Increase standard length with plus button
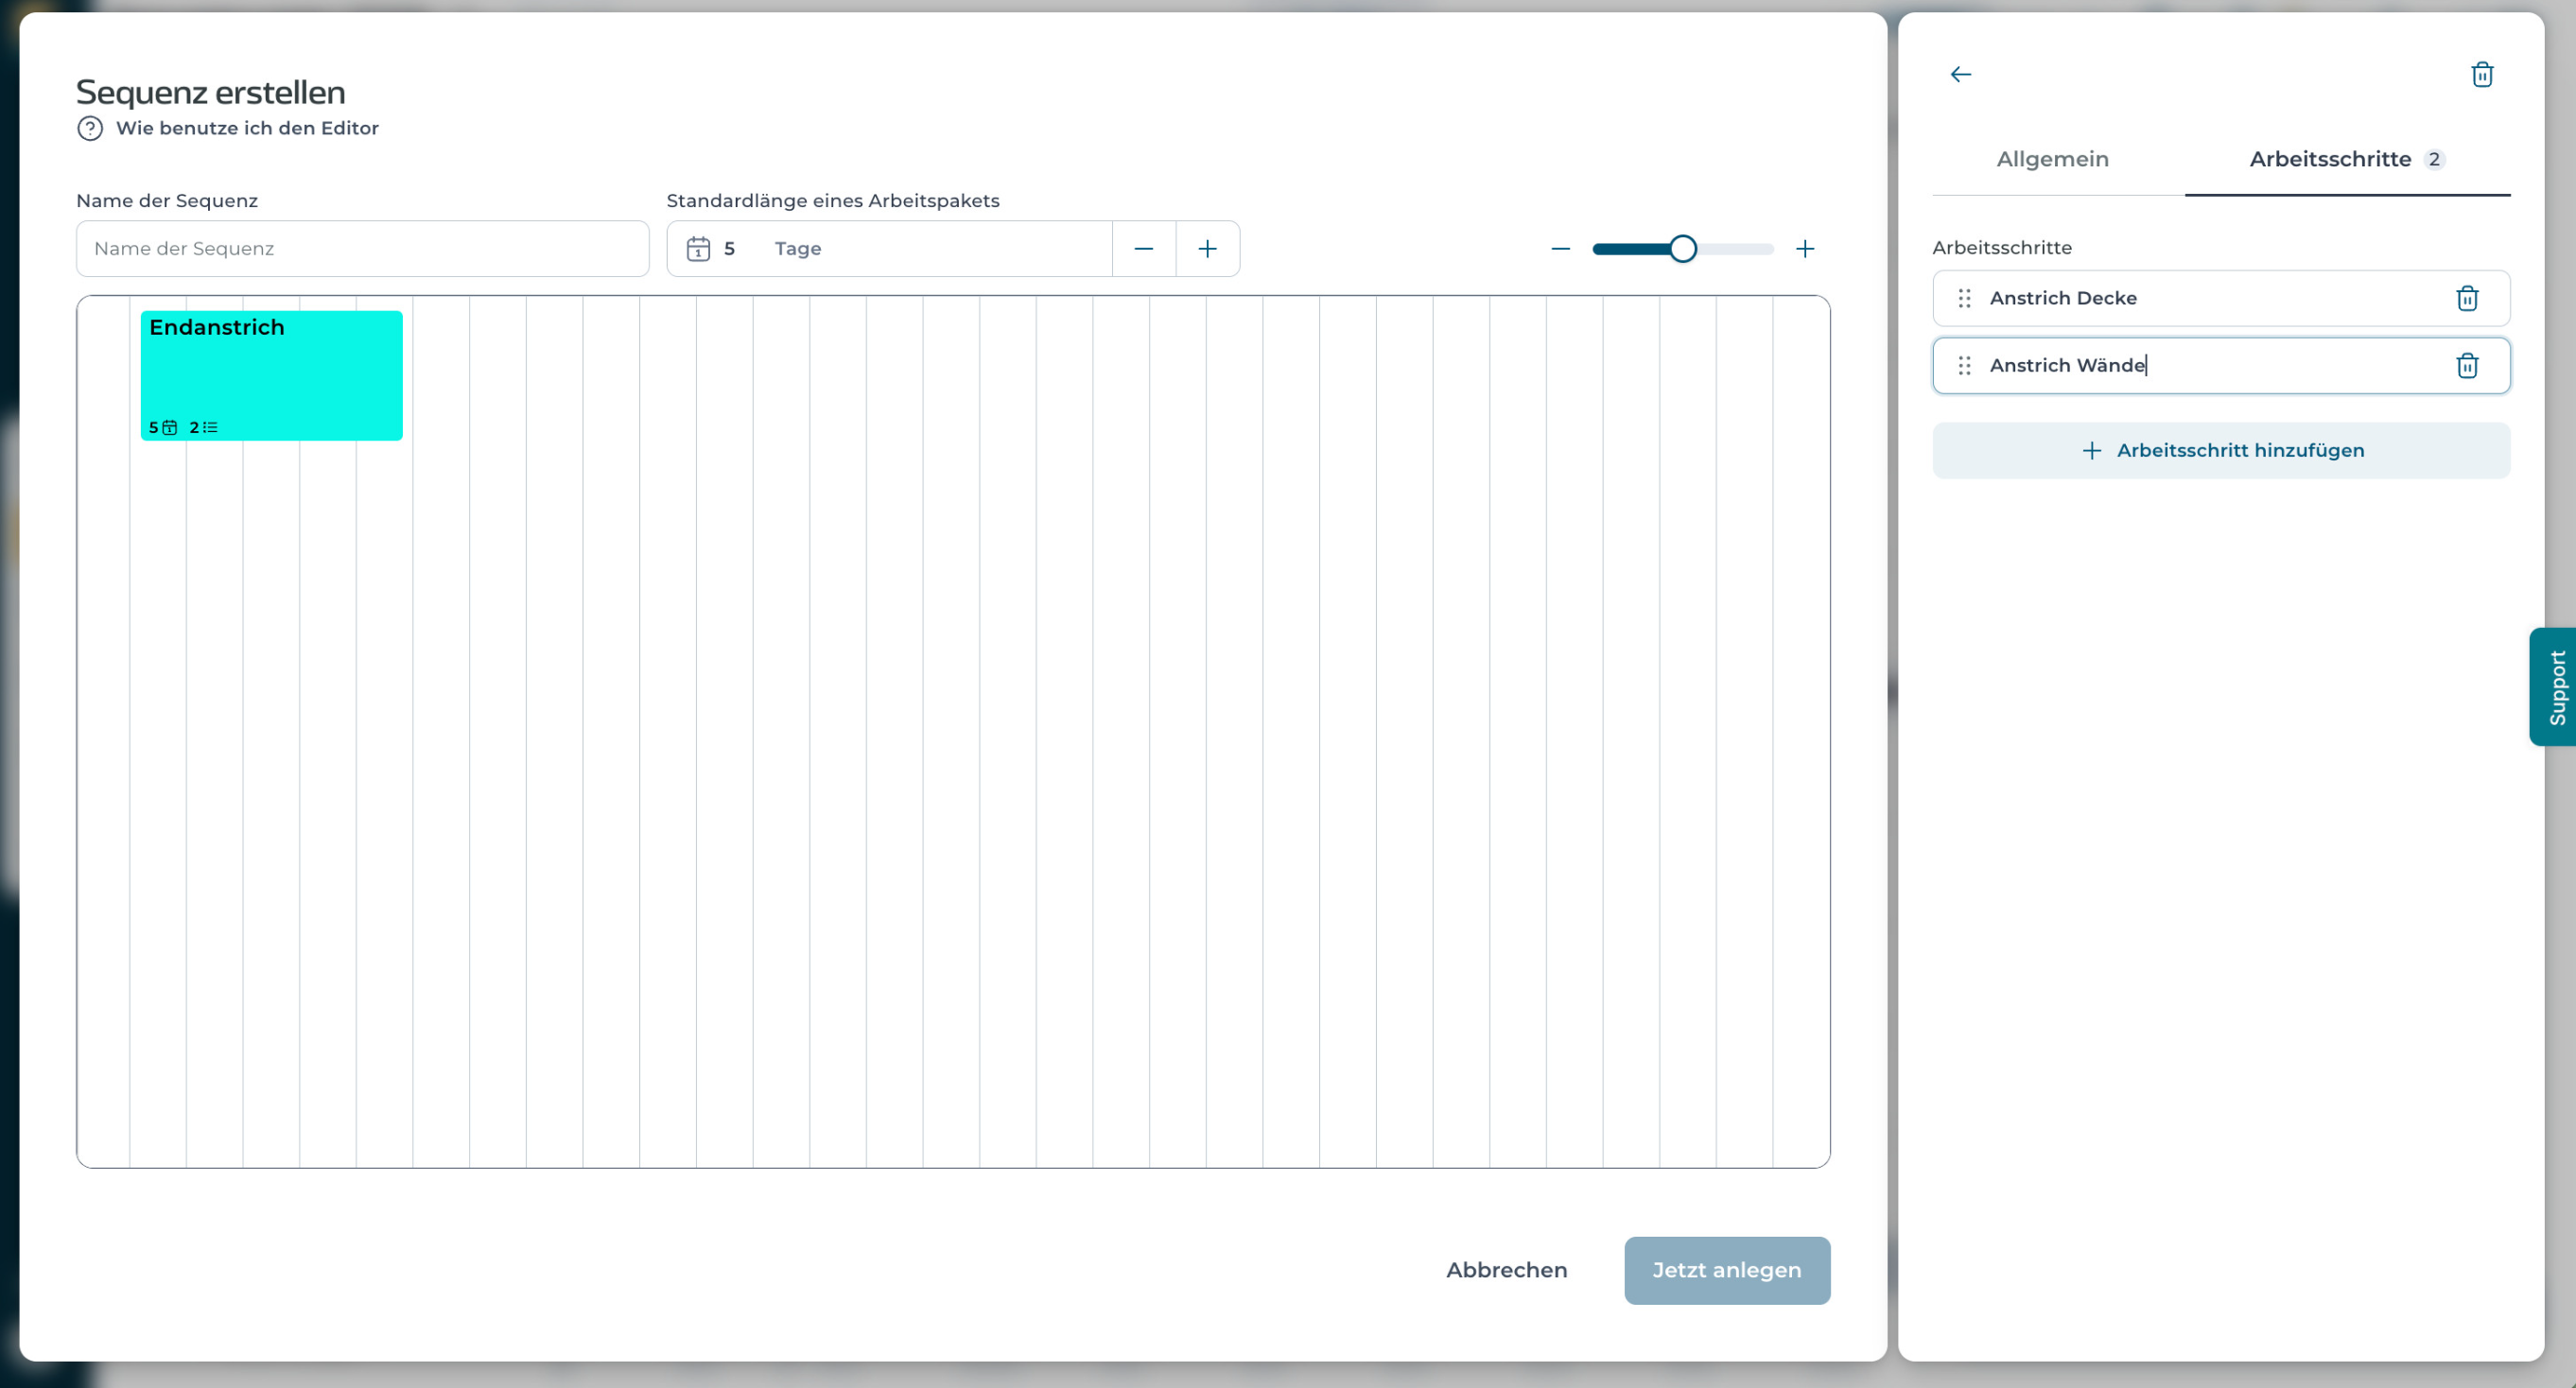This screenshot has height=1388, width=2576. click(1207, 249)
